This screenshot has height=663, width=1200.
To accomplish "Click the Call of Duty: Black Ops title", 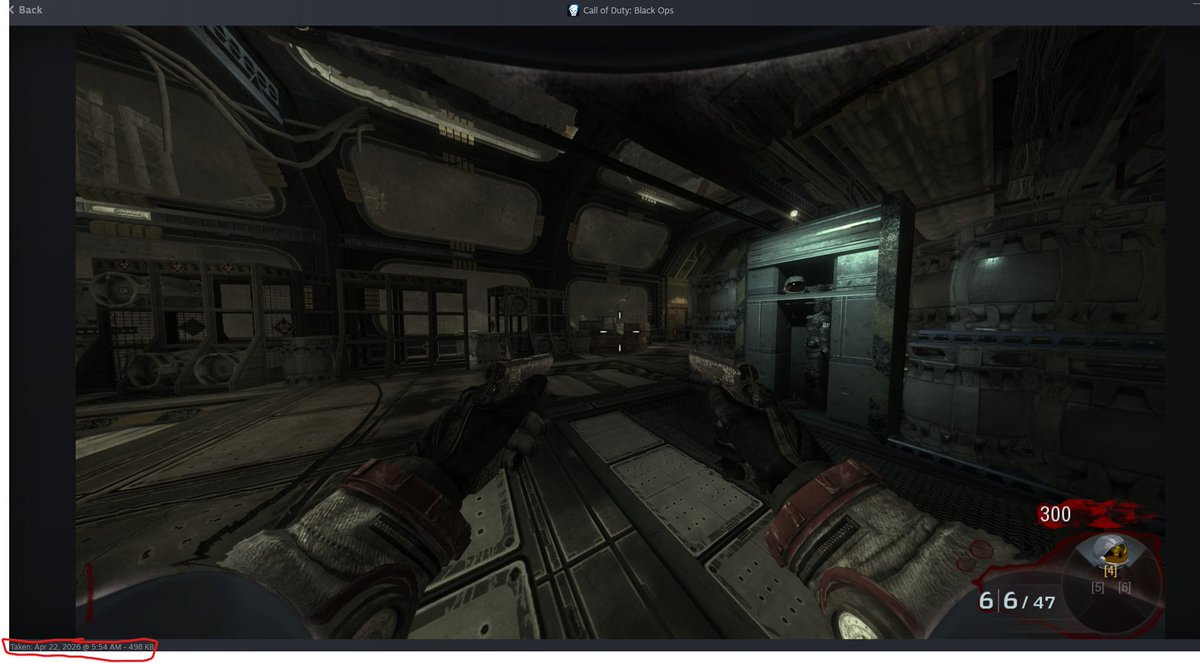I will (x=630, y=10).
